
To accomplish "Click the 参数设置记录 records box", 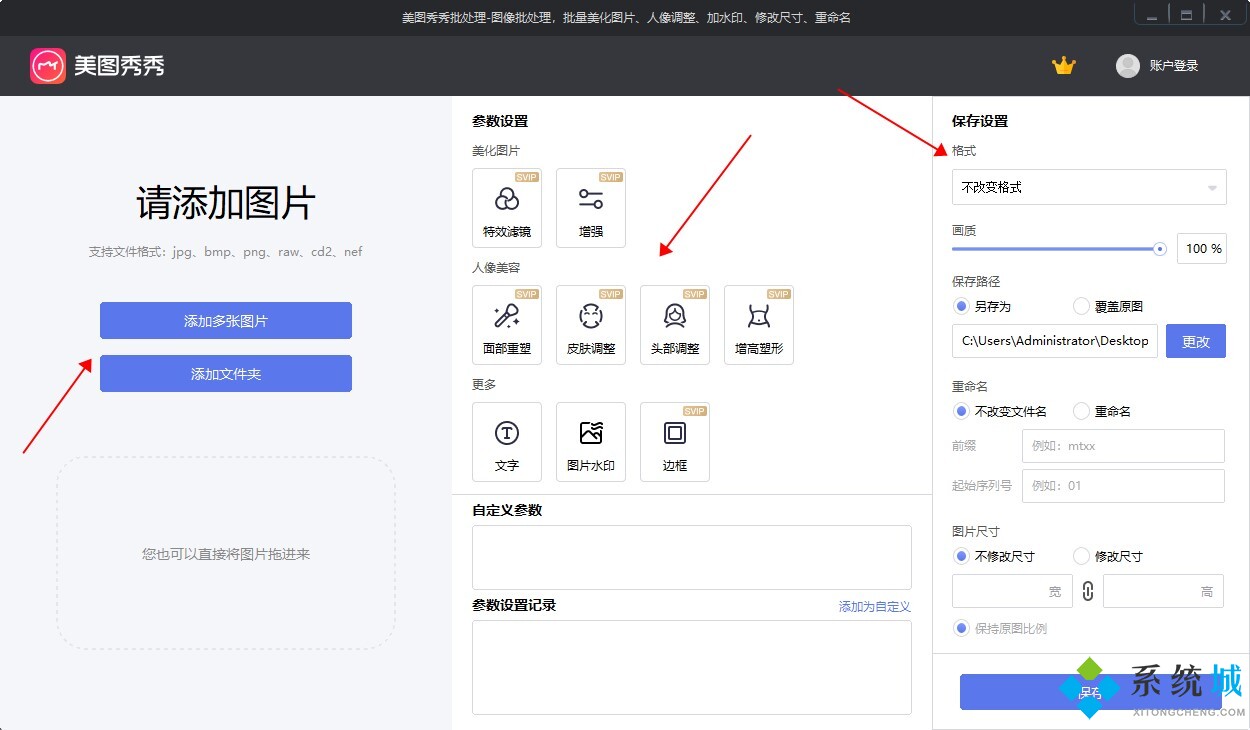I will 692,667.
